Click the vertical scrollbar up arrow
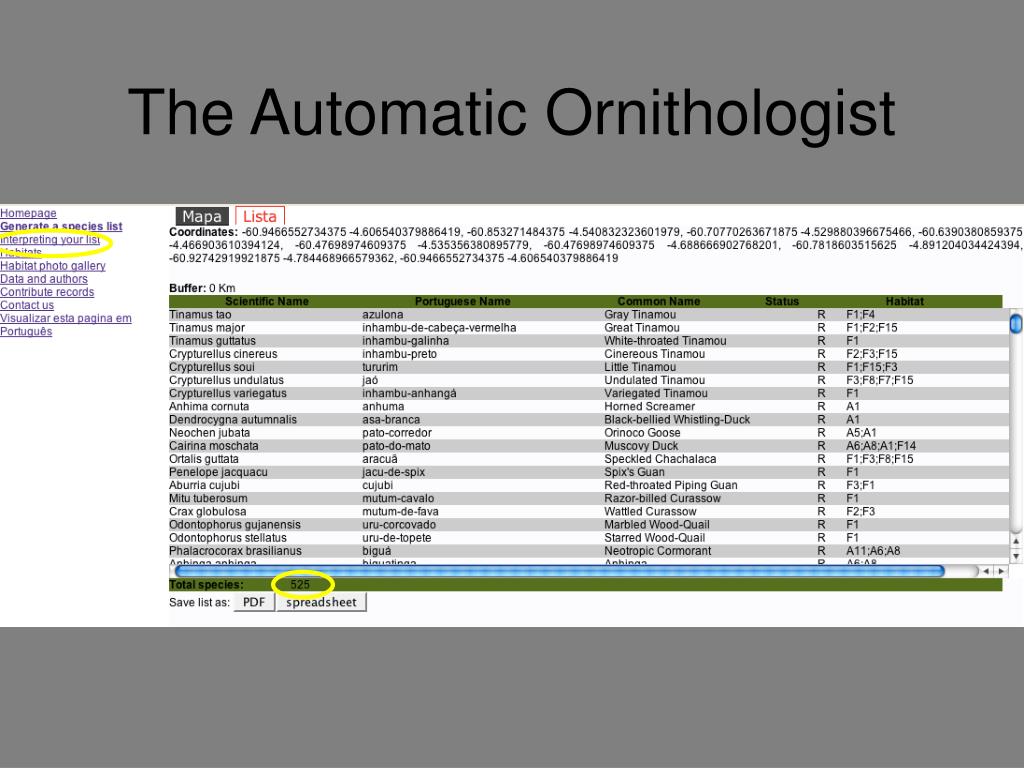This screenshot has height=768, width=1024. click(x=1016, y=541)
